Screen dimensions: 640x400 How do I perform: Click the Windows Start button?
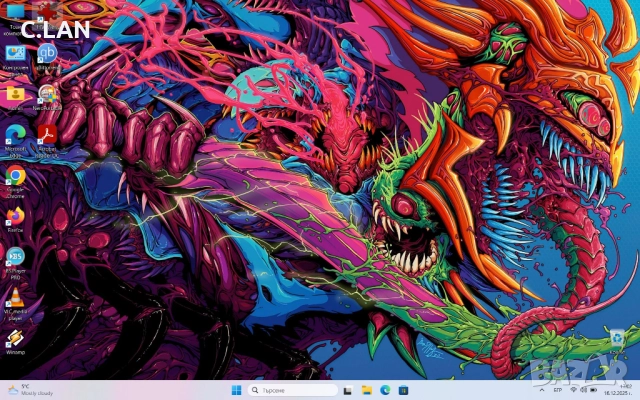237,389
